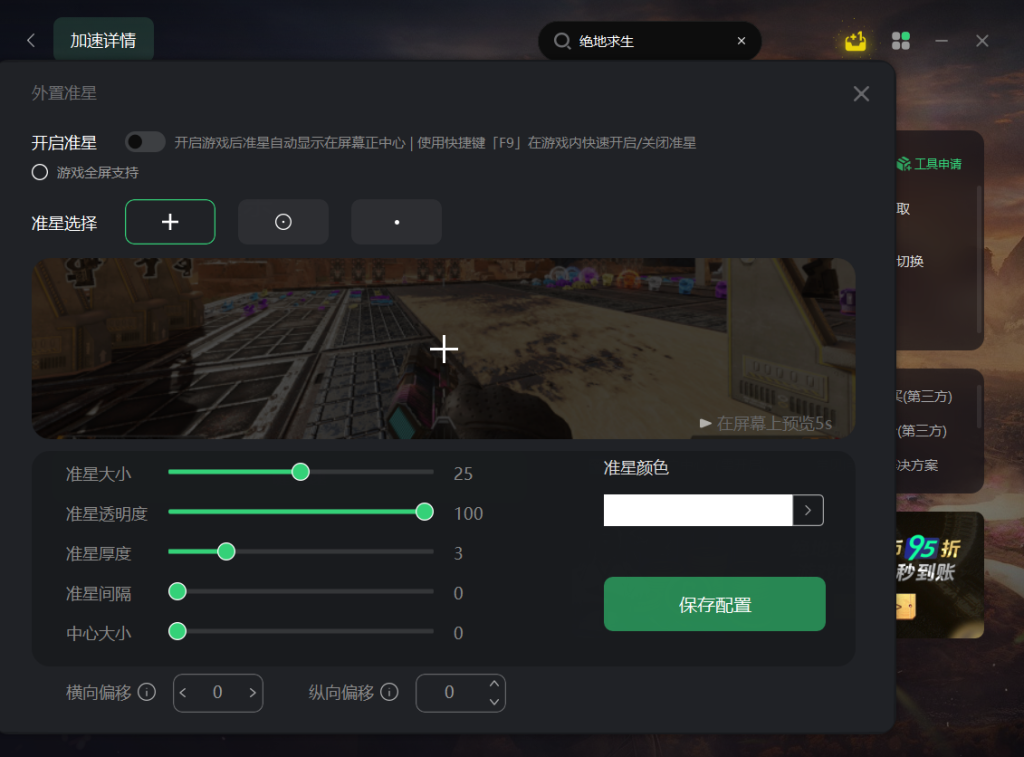Click the search magnifier icon
1024x757 pixels.
(x=562, y=41)
